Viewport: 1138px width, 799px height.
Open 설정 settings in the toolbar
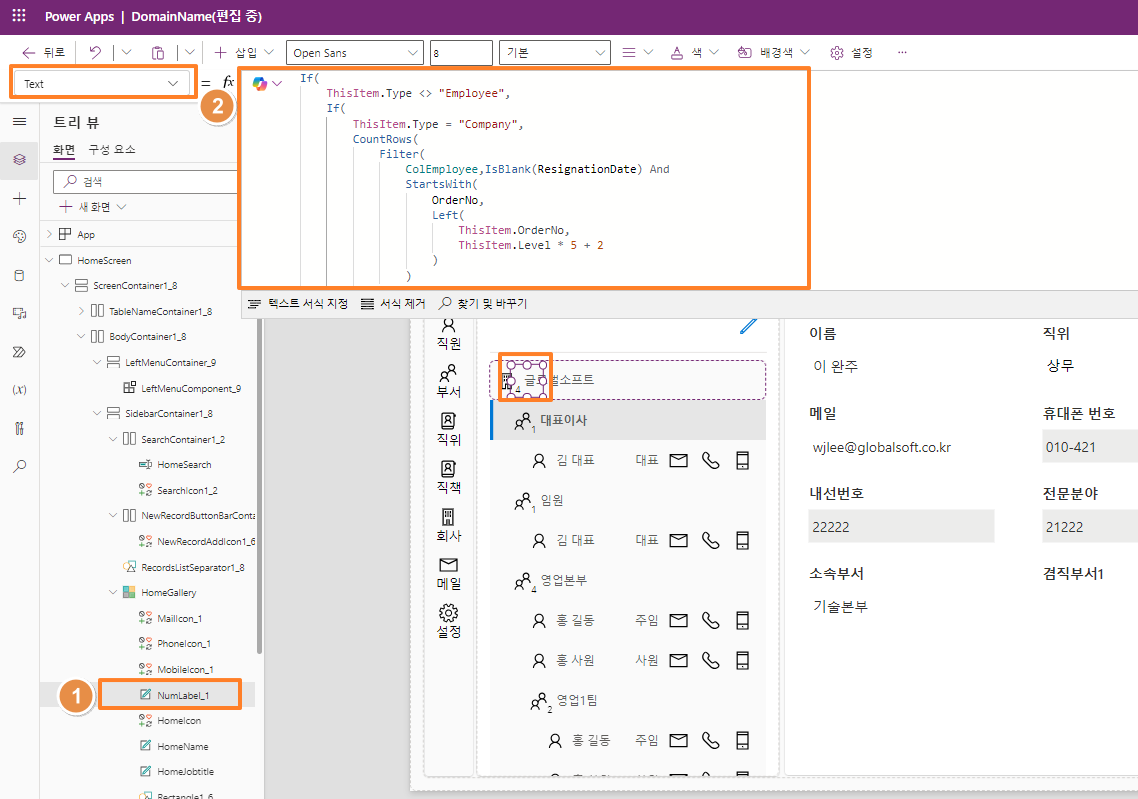pos(851,52)
